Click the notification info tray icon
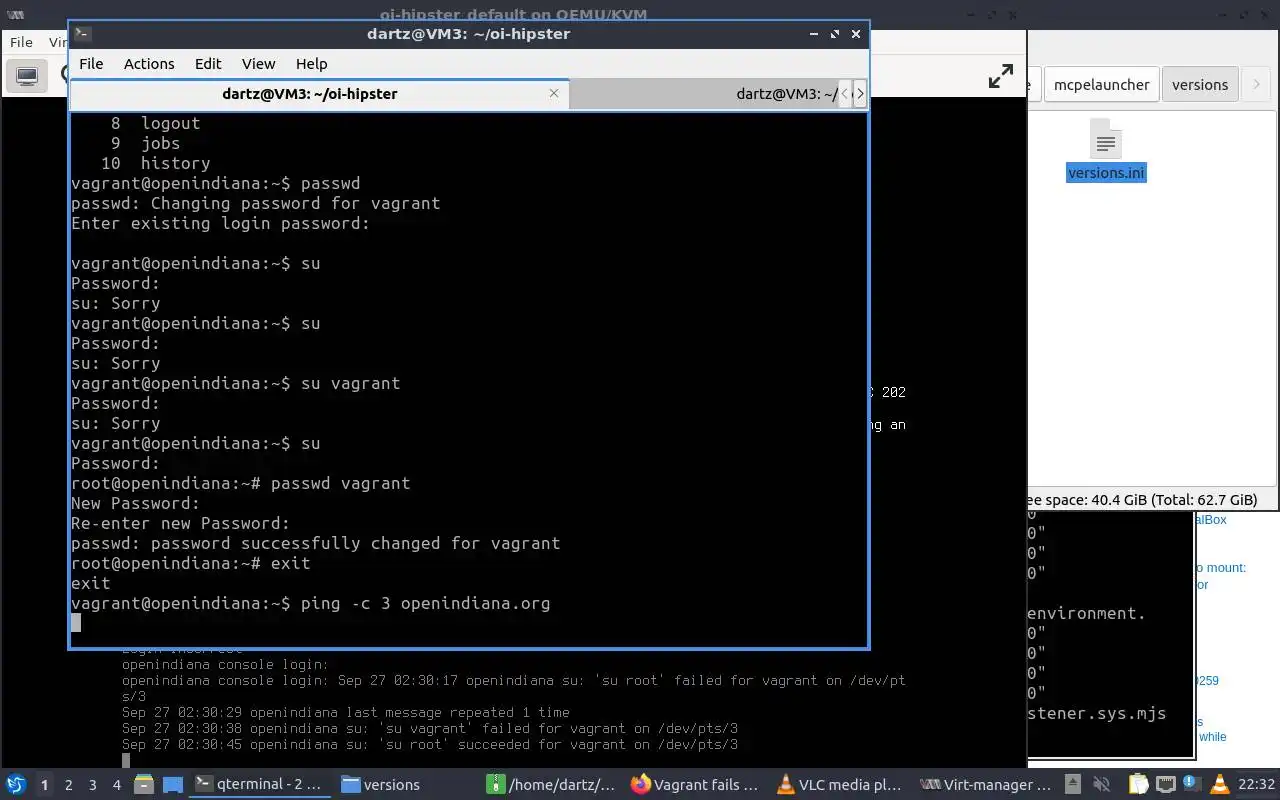Image resolution: width=1280 pixels, height=800 pixels. (x=1191, y=784)
